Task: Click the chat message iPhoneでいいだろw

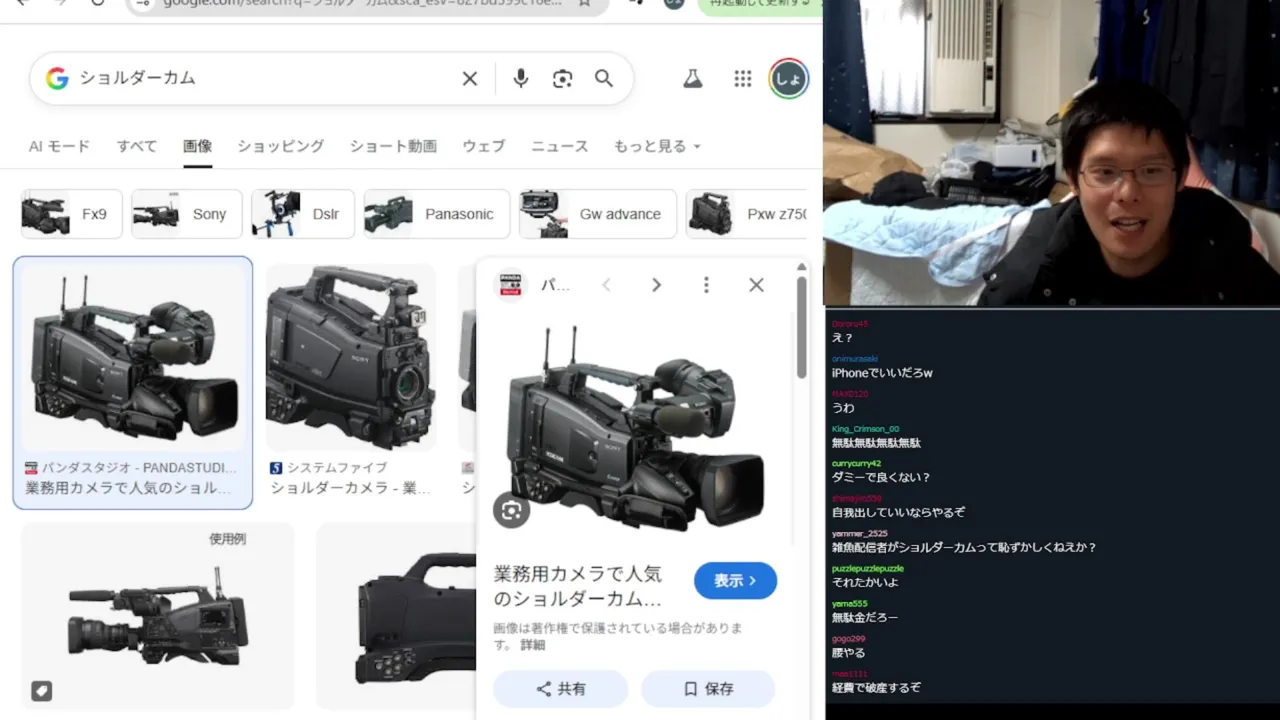Action: (x=882, y=373)
